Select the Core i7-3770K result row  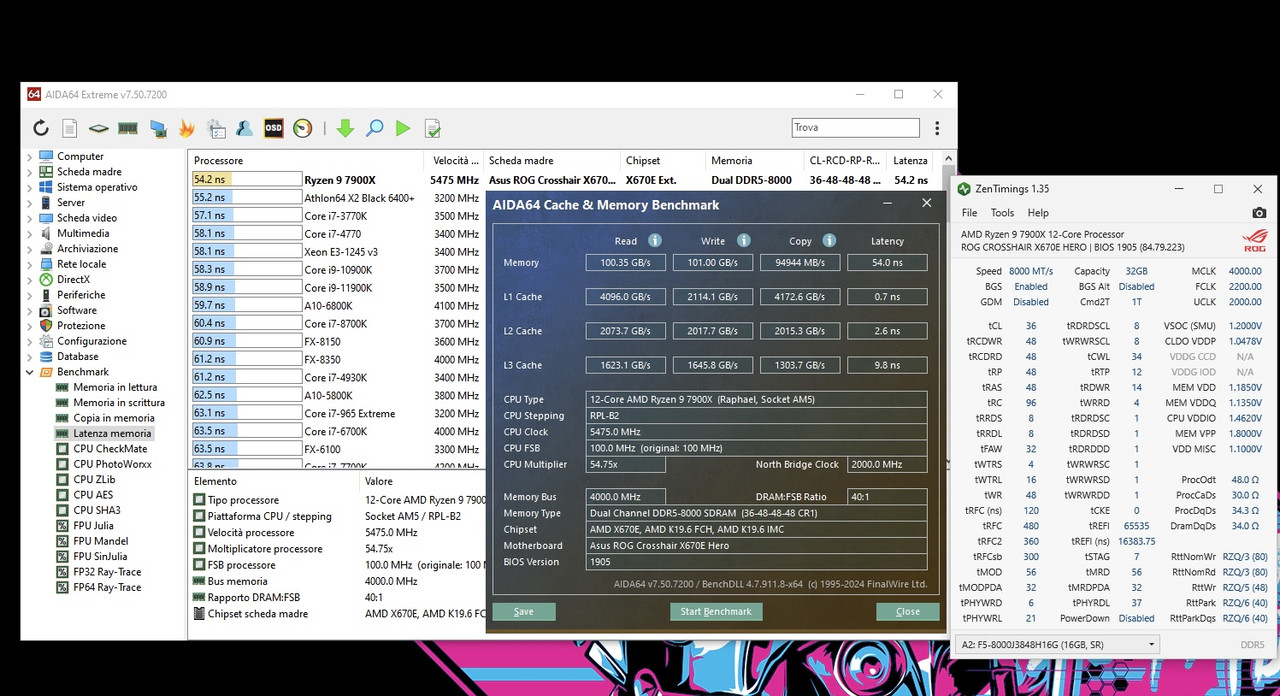click(x=337, y=215)
